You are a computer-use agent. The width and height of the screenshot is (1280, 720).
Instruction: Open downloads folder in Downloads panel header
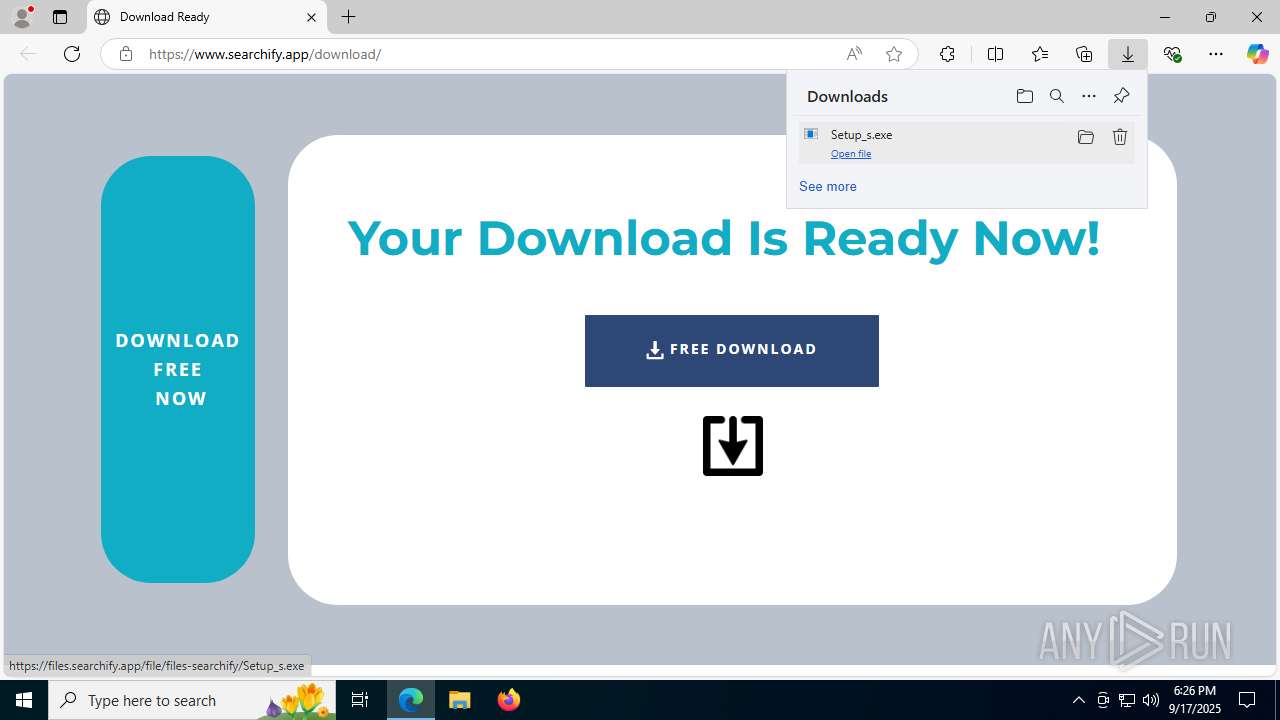[x=1024, y=96]
